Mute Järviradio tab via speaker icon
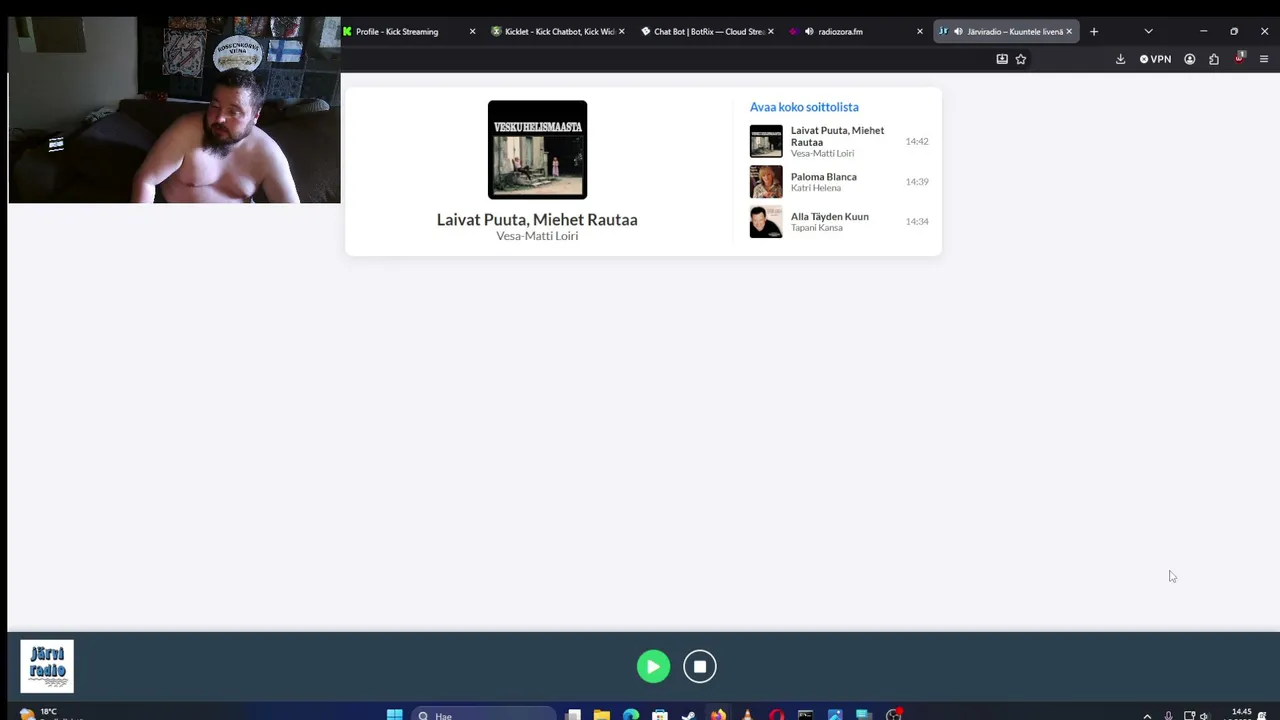Screen dimensions: 1280x720 pos(958,32)
